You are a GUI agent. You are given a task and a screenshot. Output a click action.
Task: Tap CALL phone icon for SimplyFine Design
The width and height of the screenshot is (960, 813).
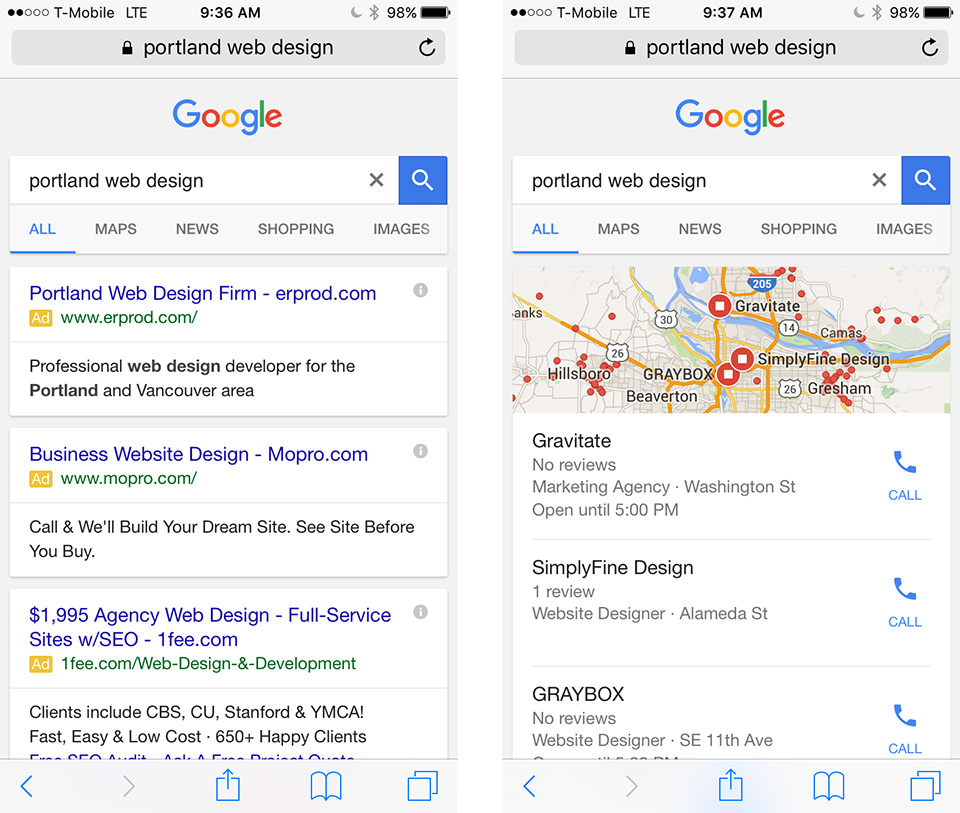point(905,602)
